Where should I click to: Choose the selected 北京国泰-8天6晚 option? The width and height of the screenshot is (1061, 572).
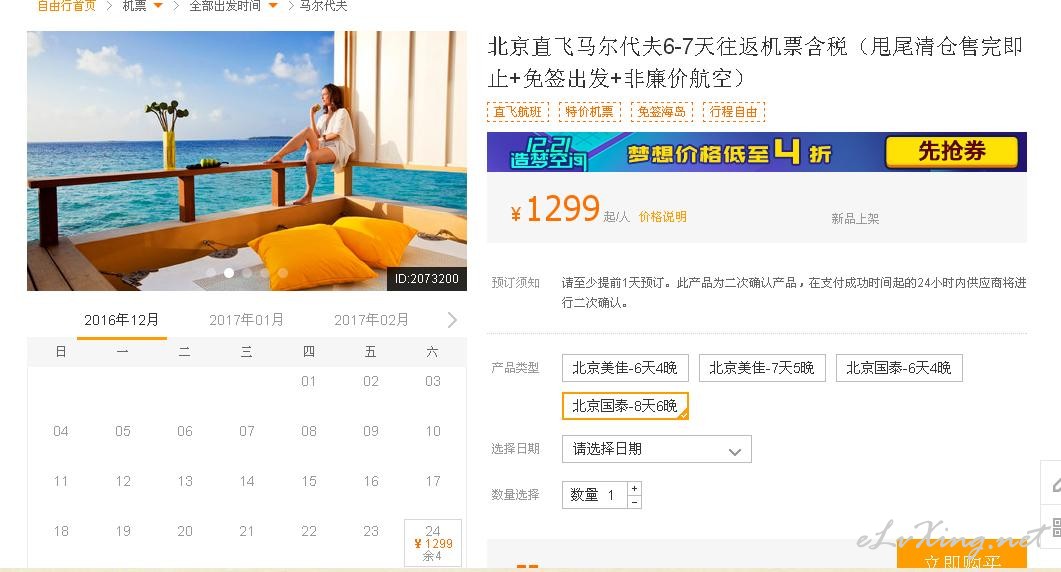(625, 405)
